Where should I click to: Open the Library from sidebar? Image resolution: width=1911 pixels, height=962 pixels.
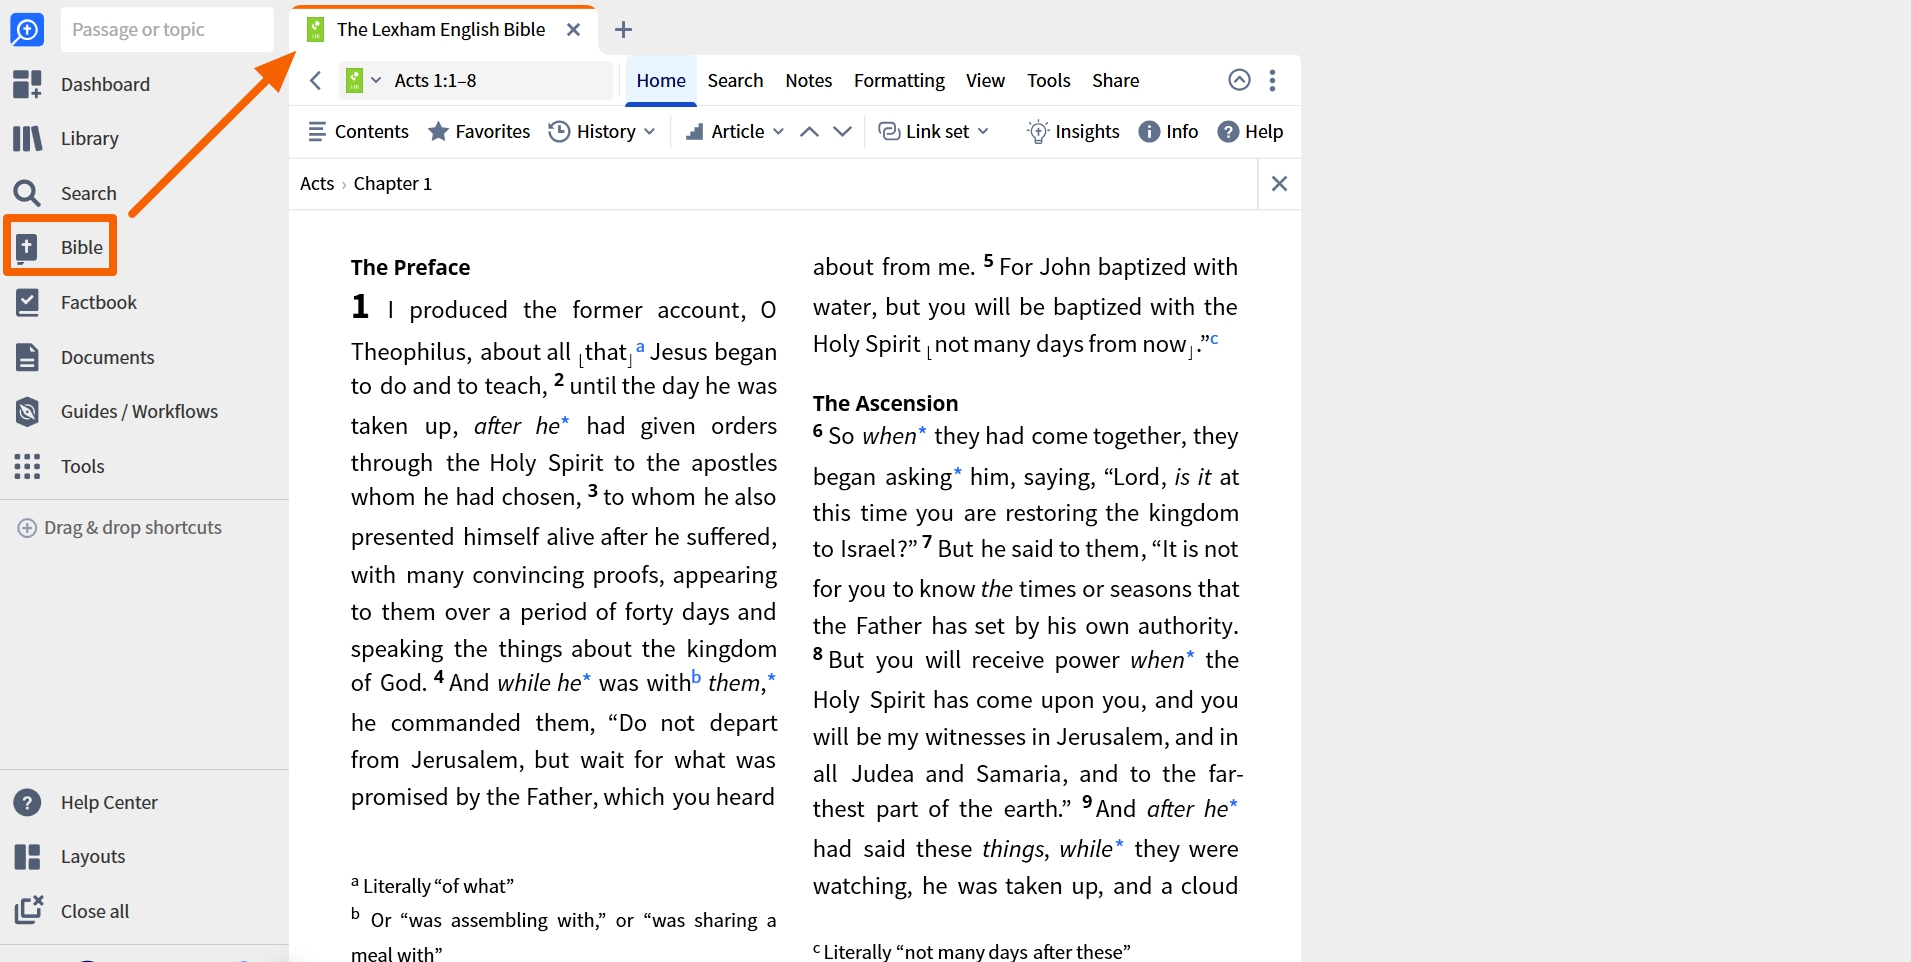[x=66, y=138]
